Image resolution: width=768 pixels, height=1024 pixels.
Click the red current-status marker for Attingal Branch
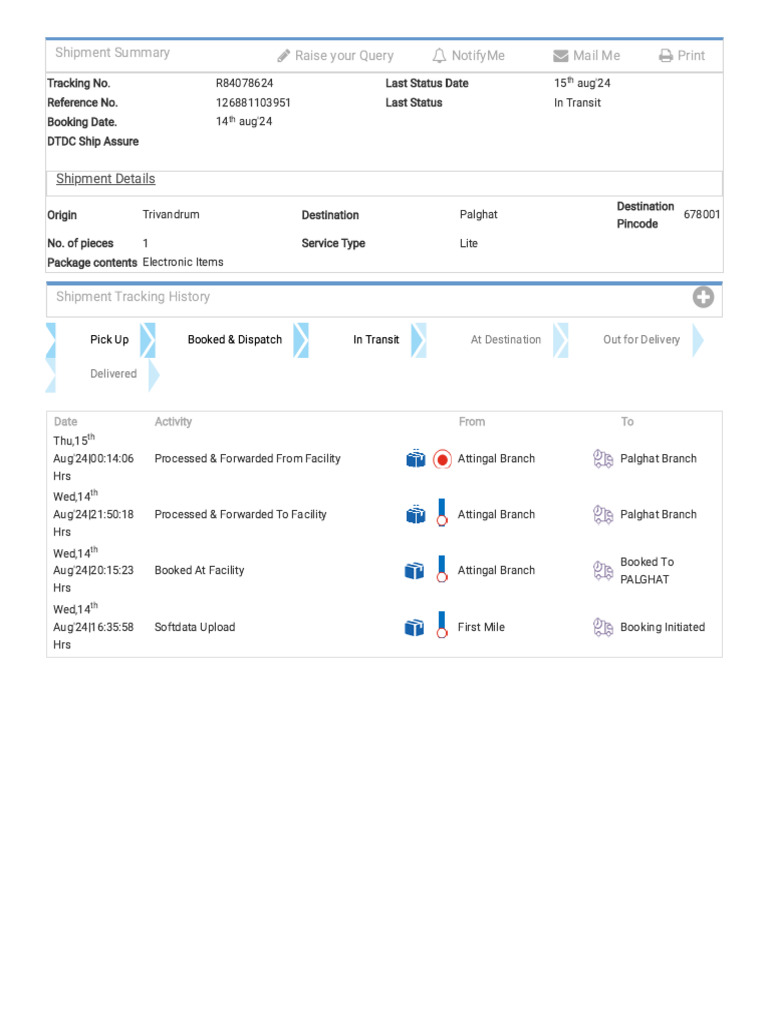[442, 459]
